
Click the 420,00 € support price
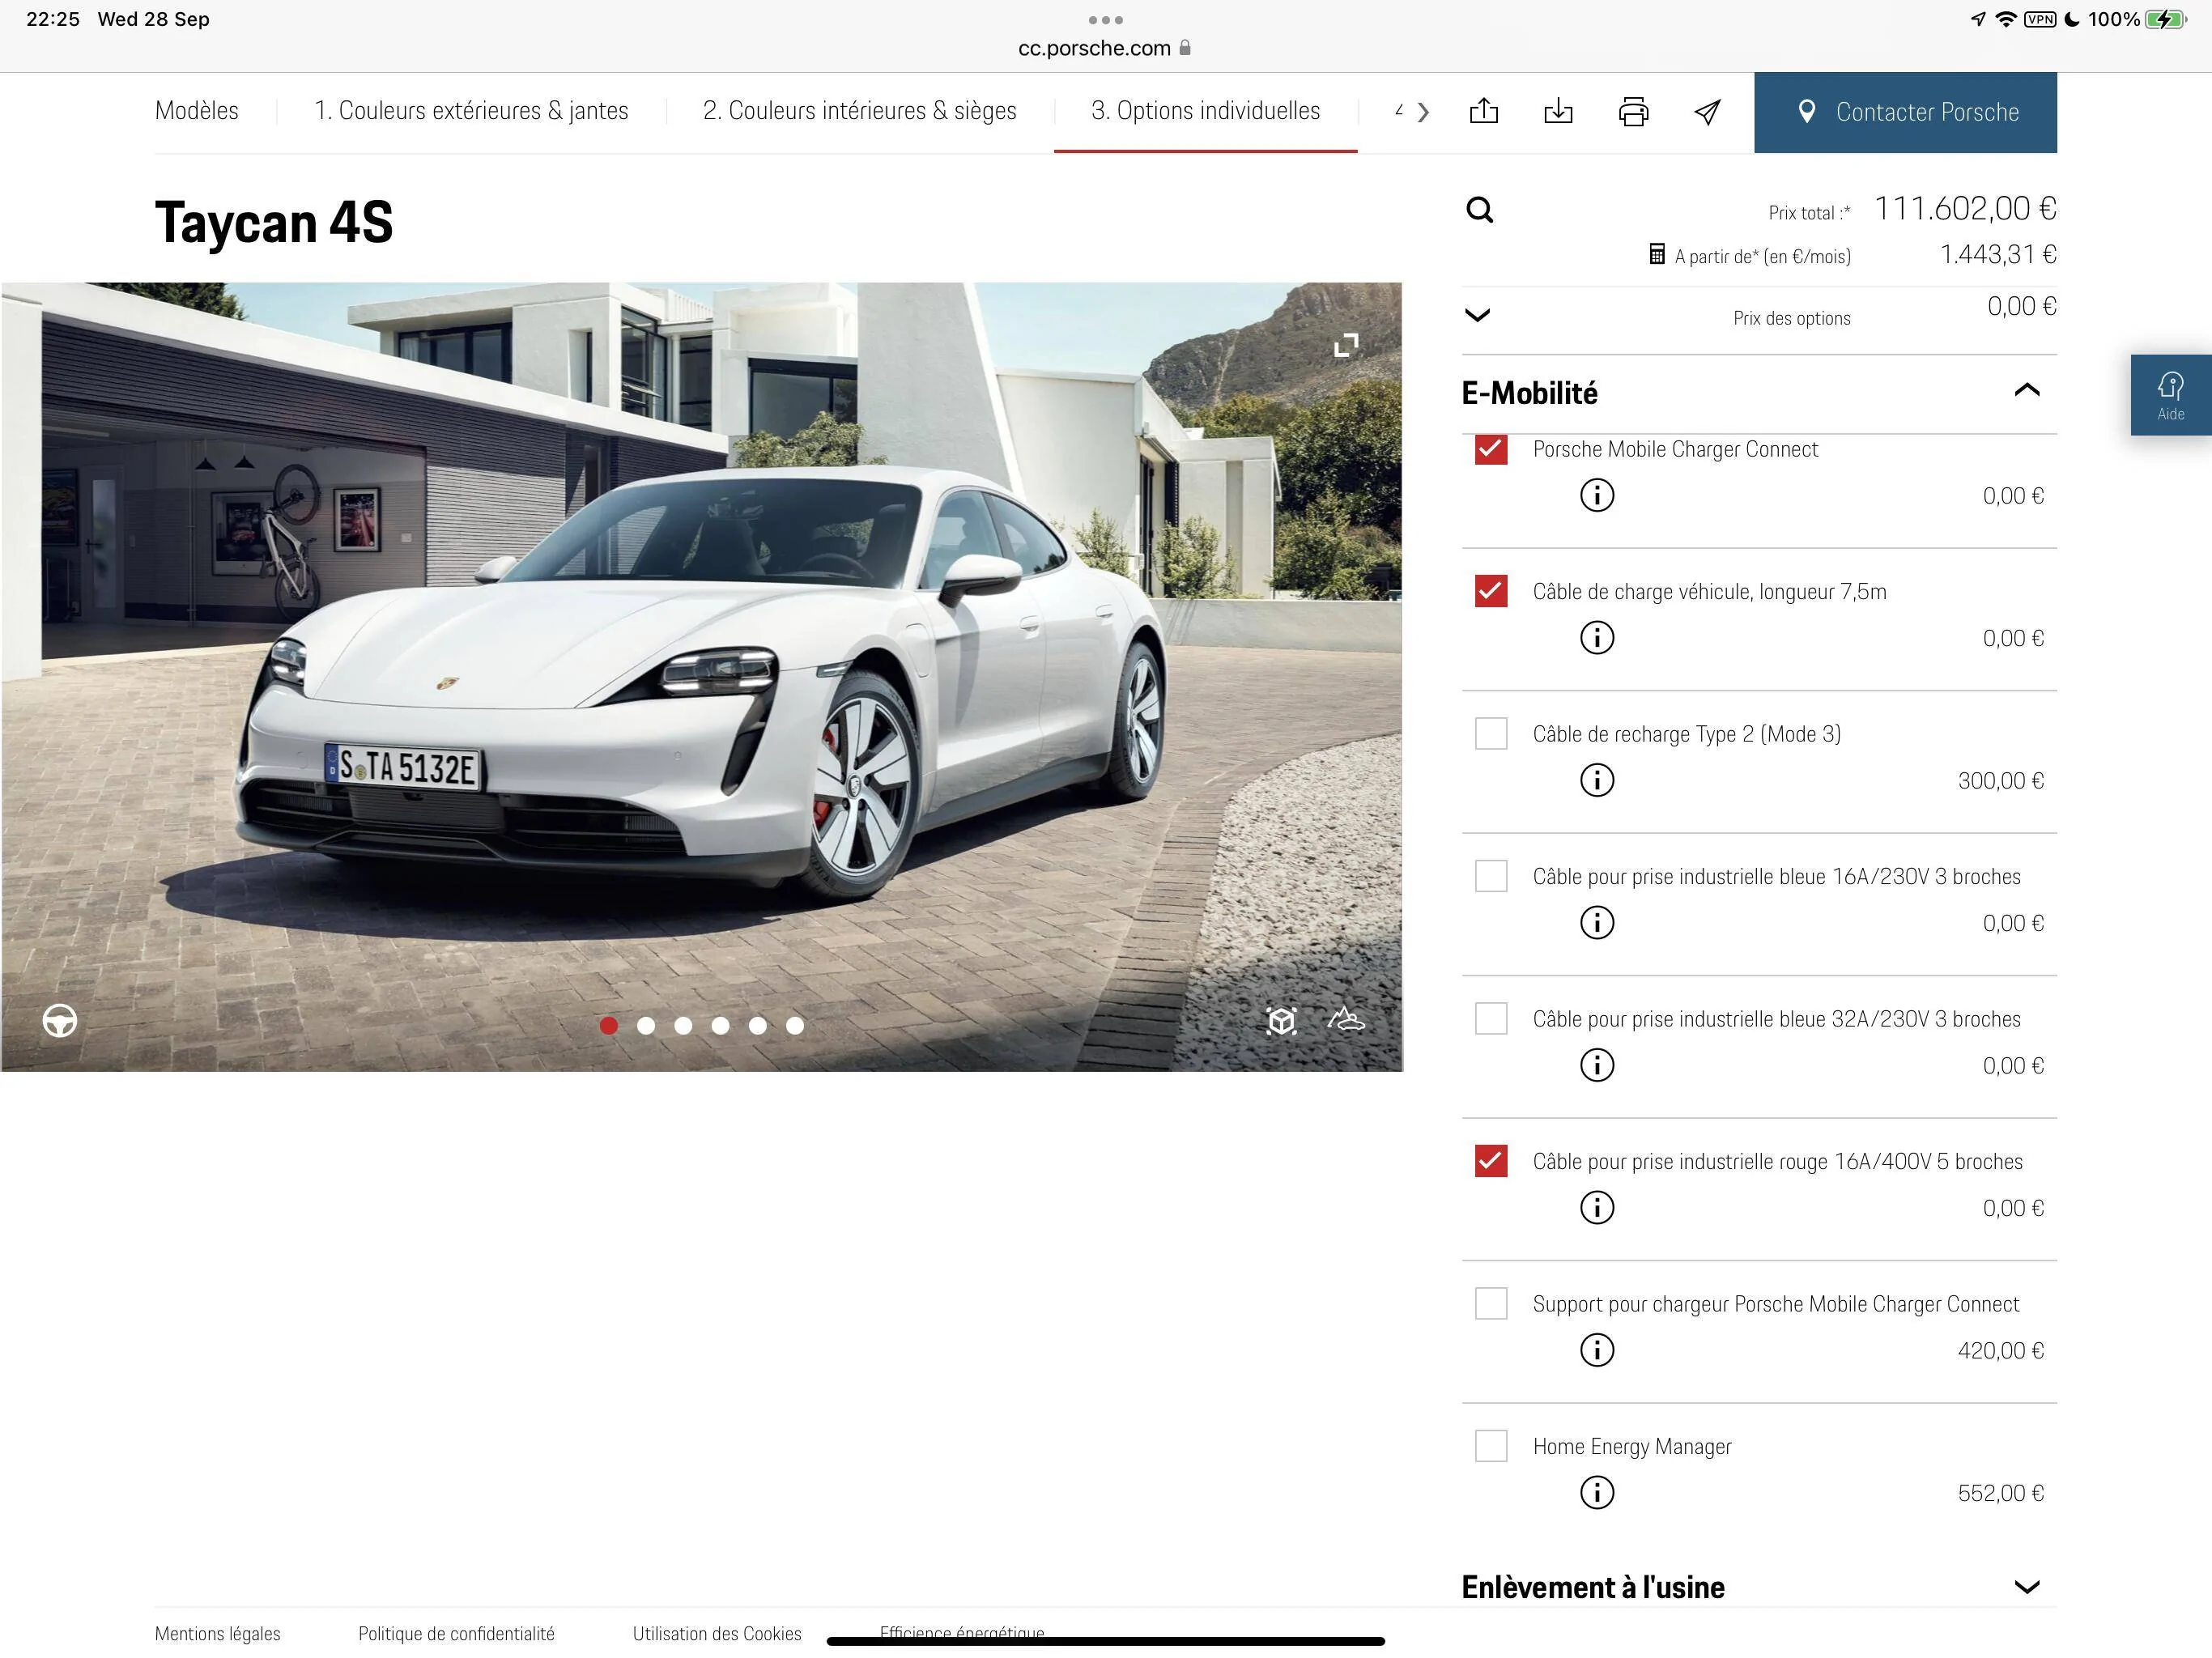coord(2000,1351)
